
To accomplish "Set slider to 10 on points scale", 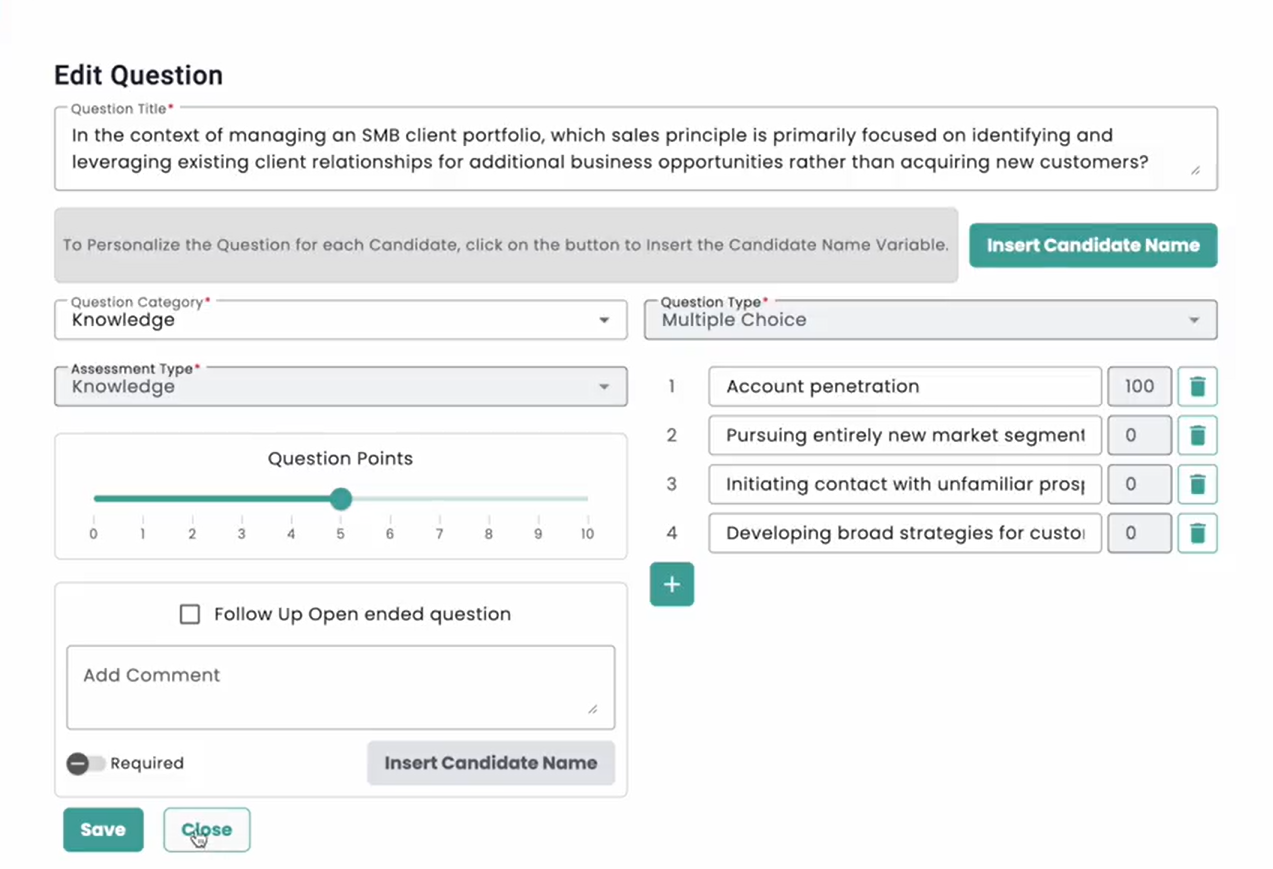I will [587, 498].
